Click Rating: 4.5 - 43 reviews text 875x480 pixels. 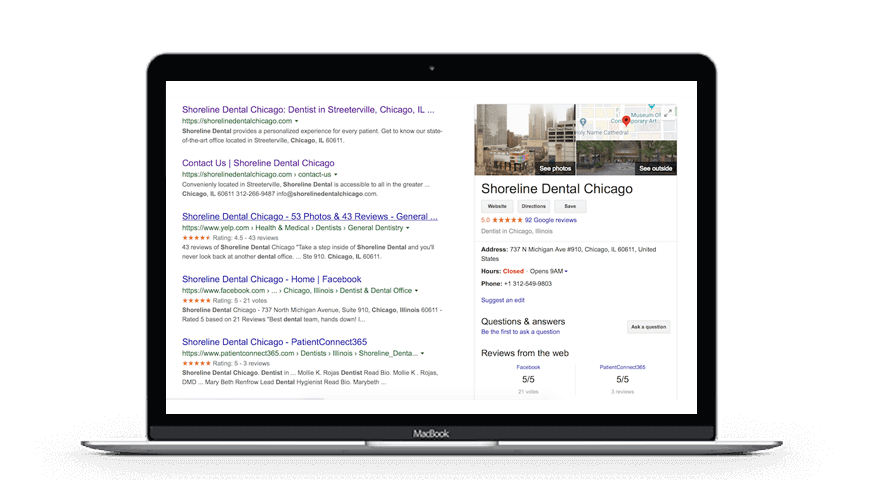(245, 238)
